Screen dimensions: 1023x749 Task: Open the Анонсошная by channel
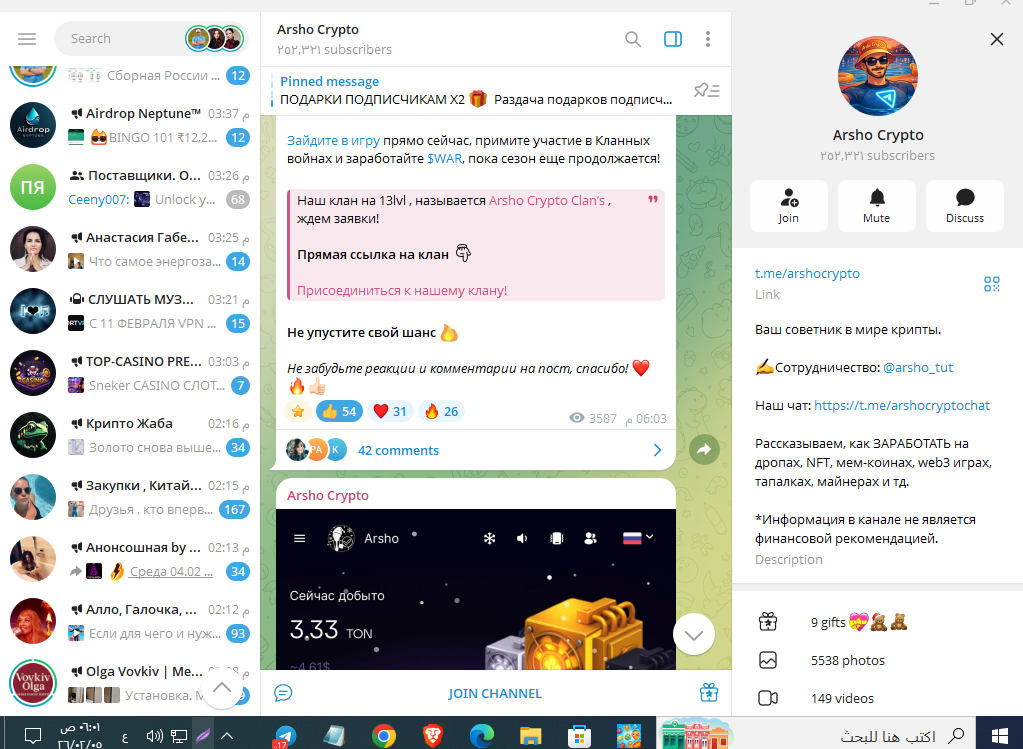(x=130, y=559)
